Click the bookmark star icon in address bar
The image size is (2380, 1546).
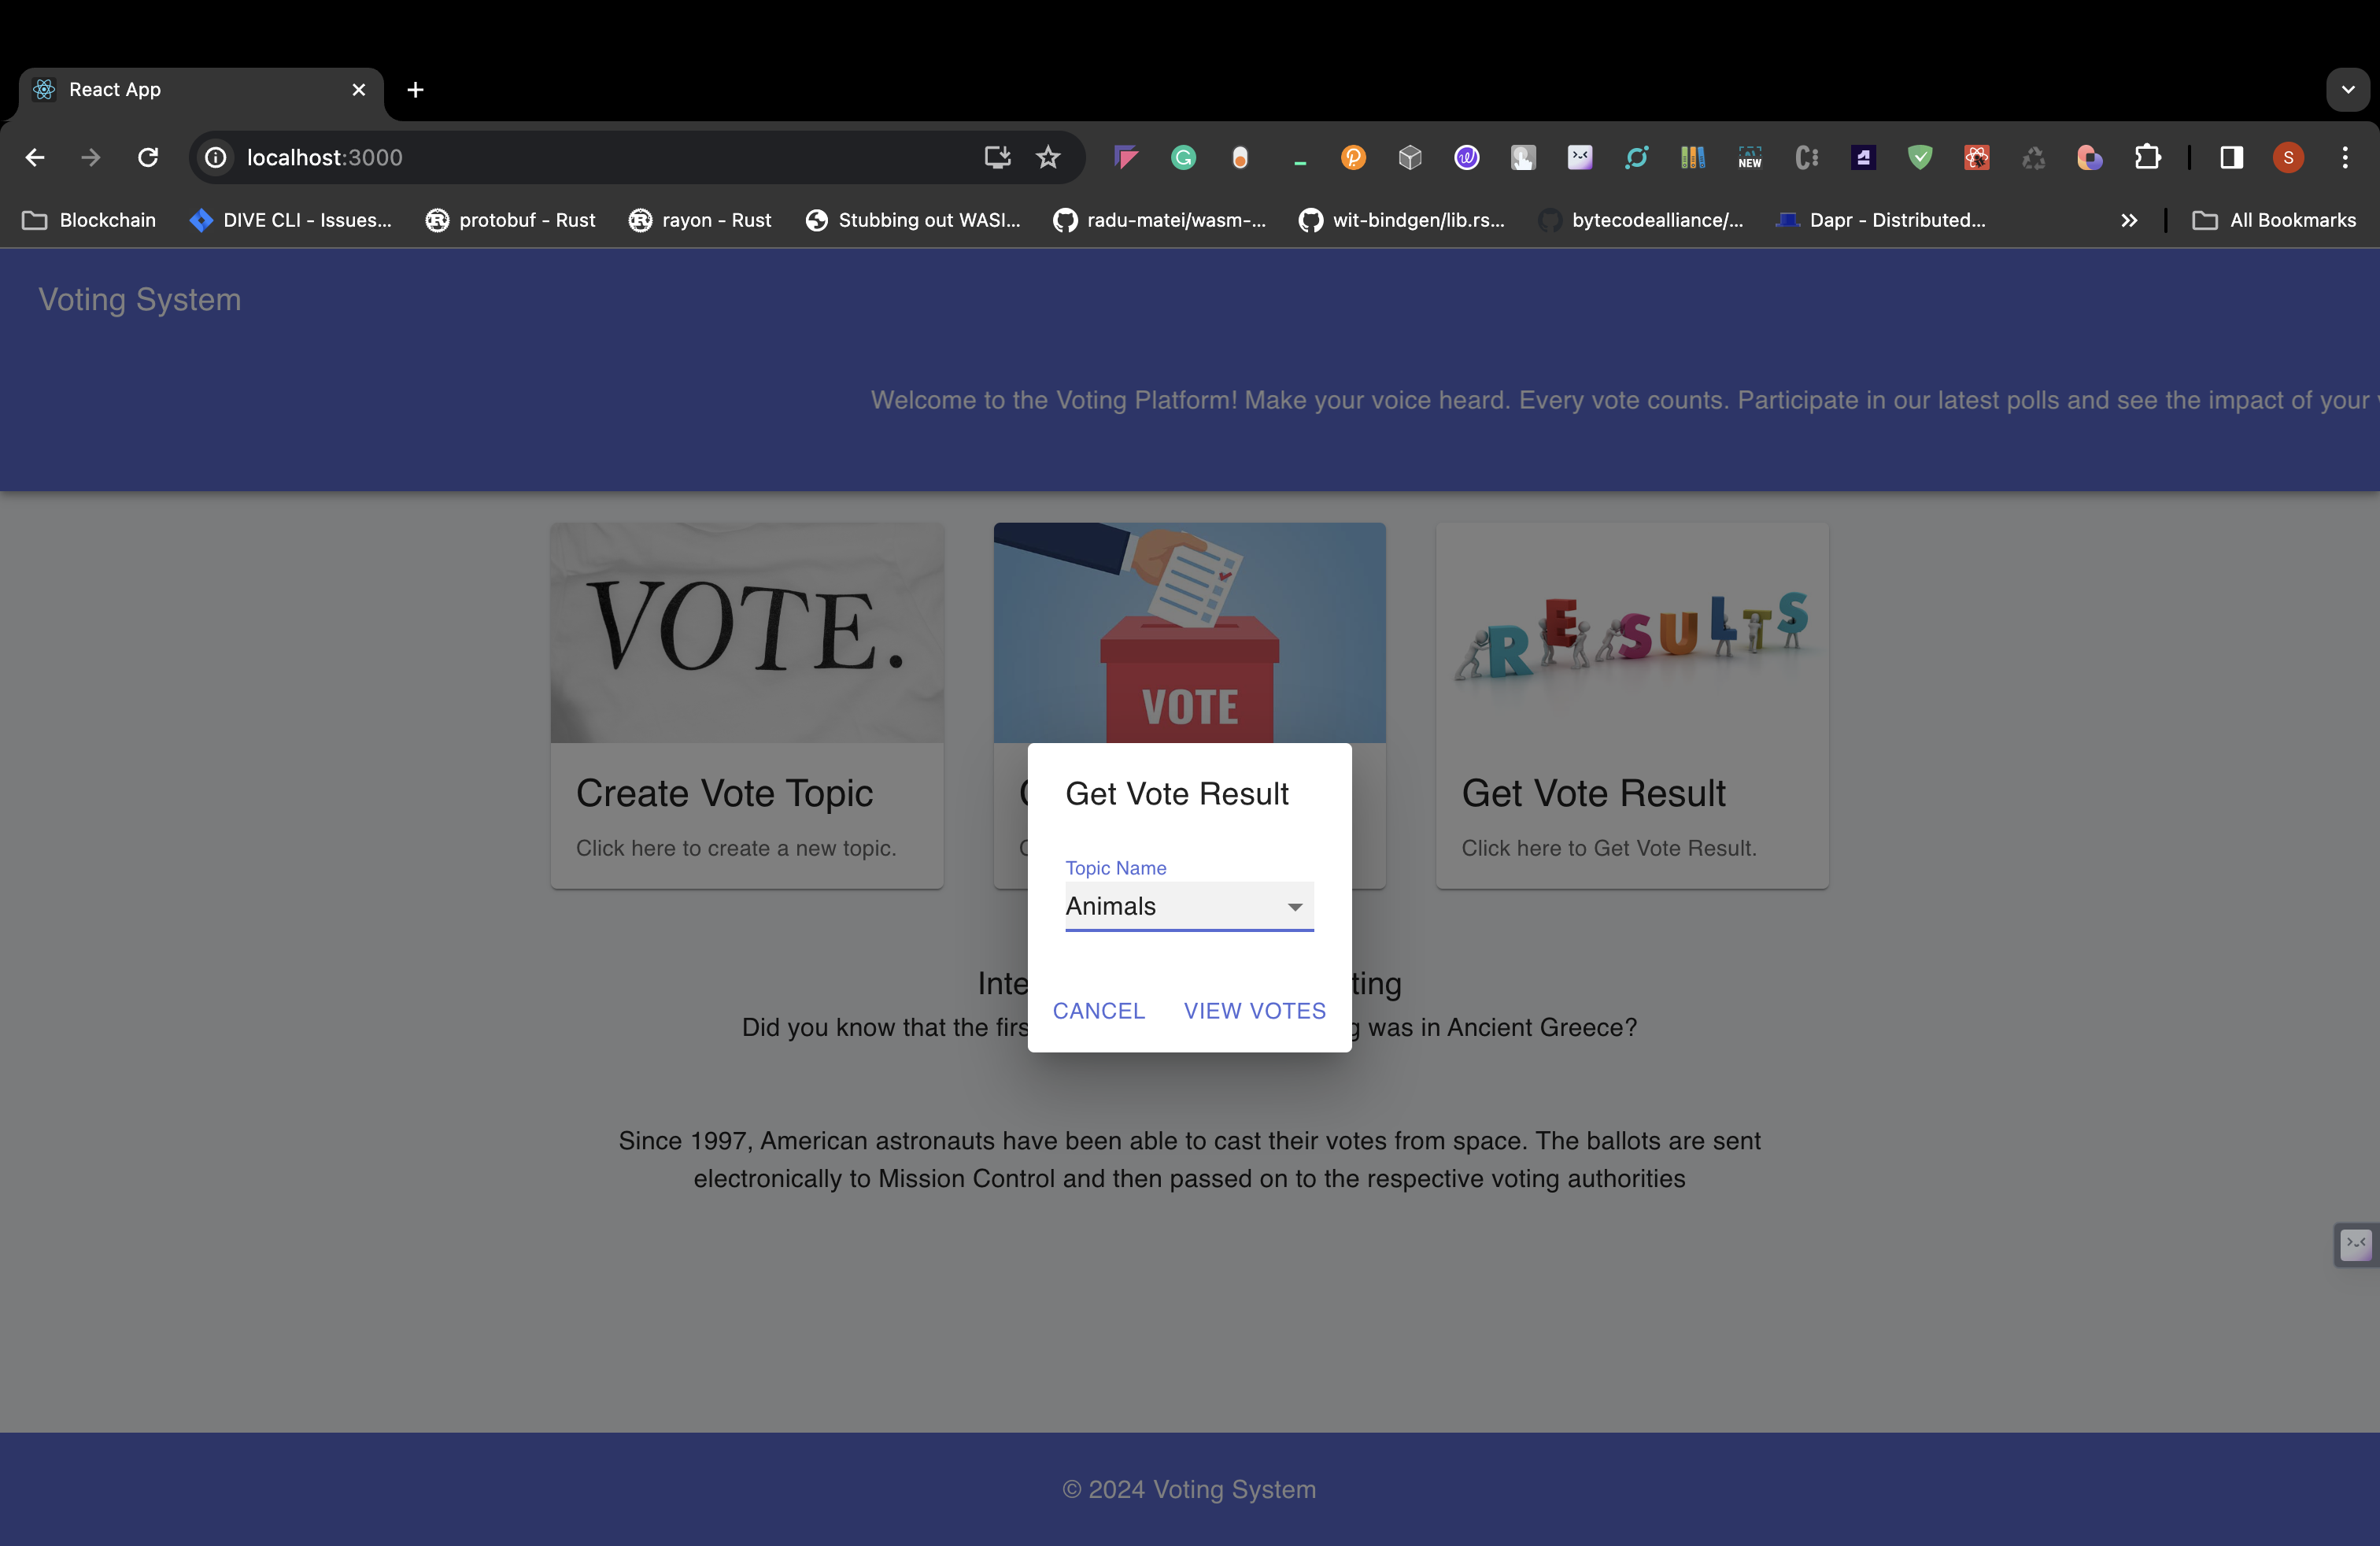point(1046,158)
